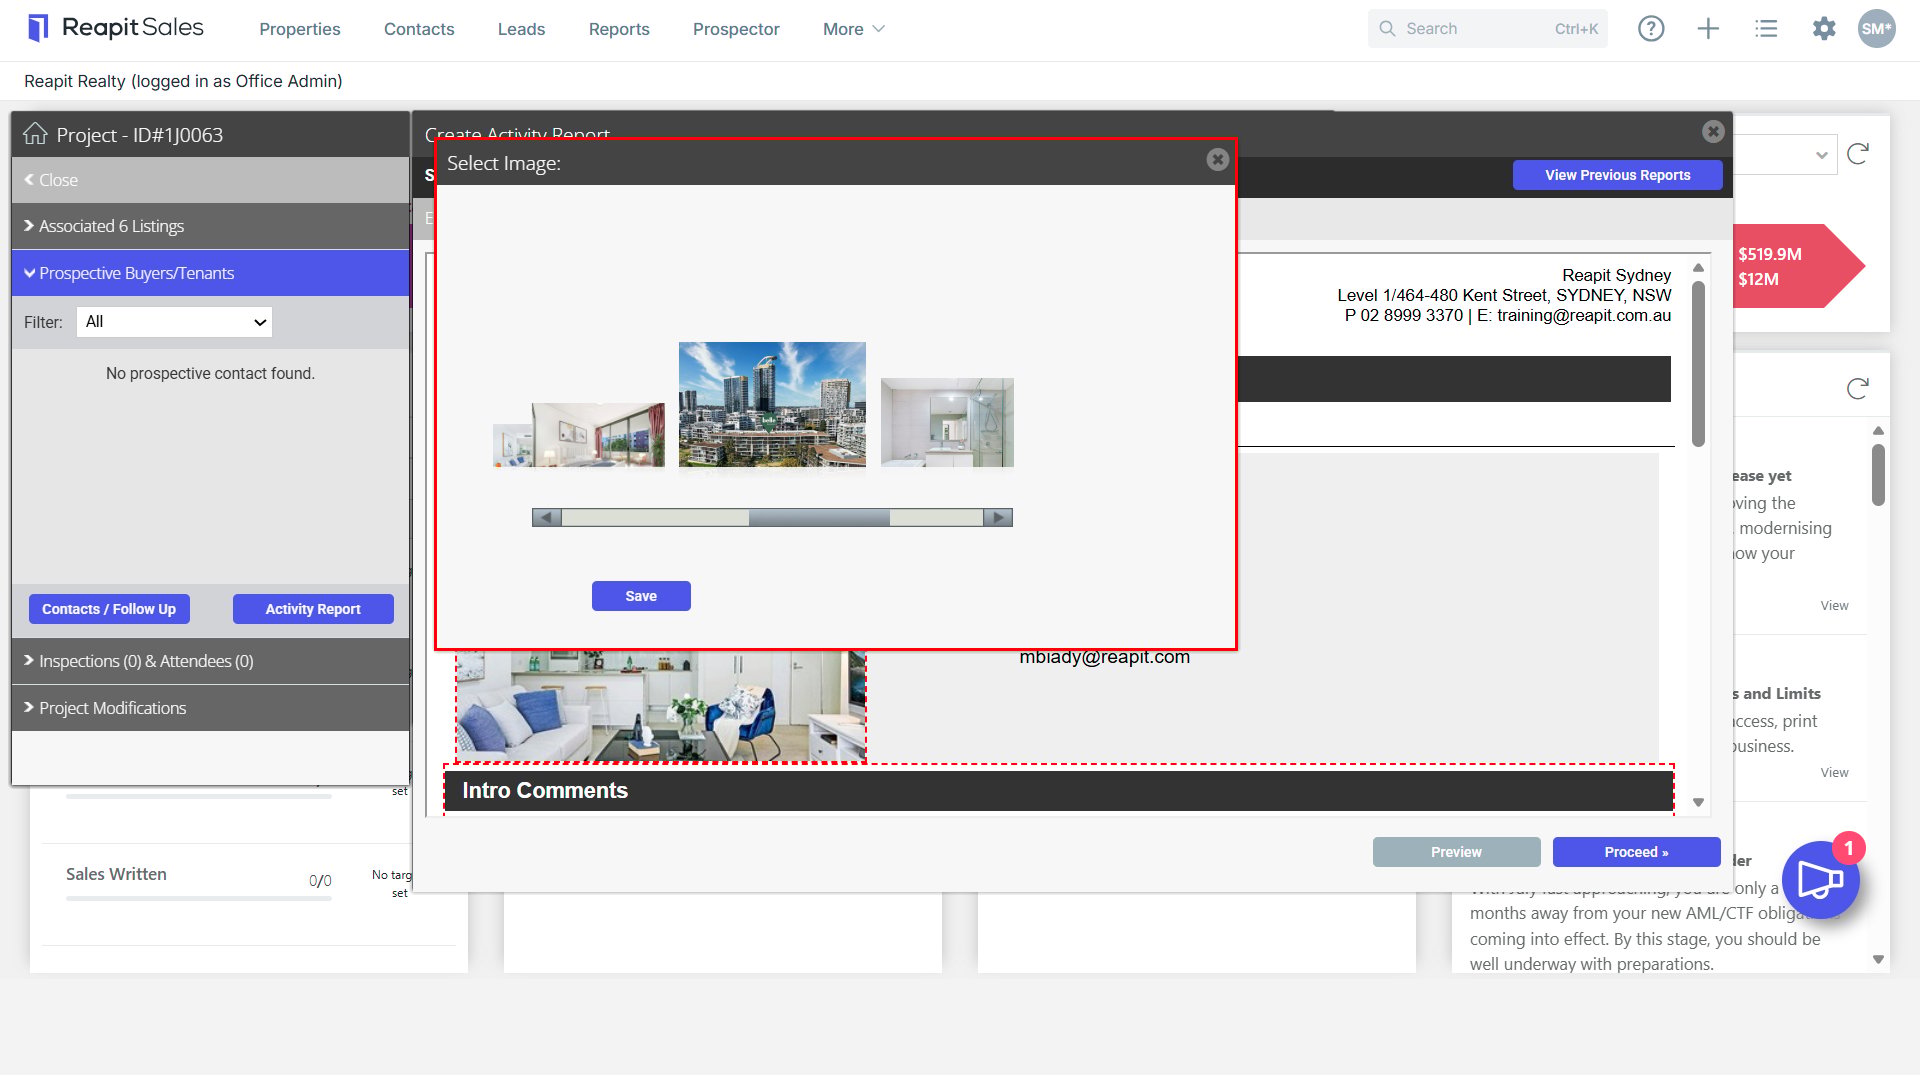Expand Inspections and Attendees section
The height and width of the screenshot is (1080, 1920).
coord(210,661)
